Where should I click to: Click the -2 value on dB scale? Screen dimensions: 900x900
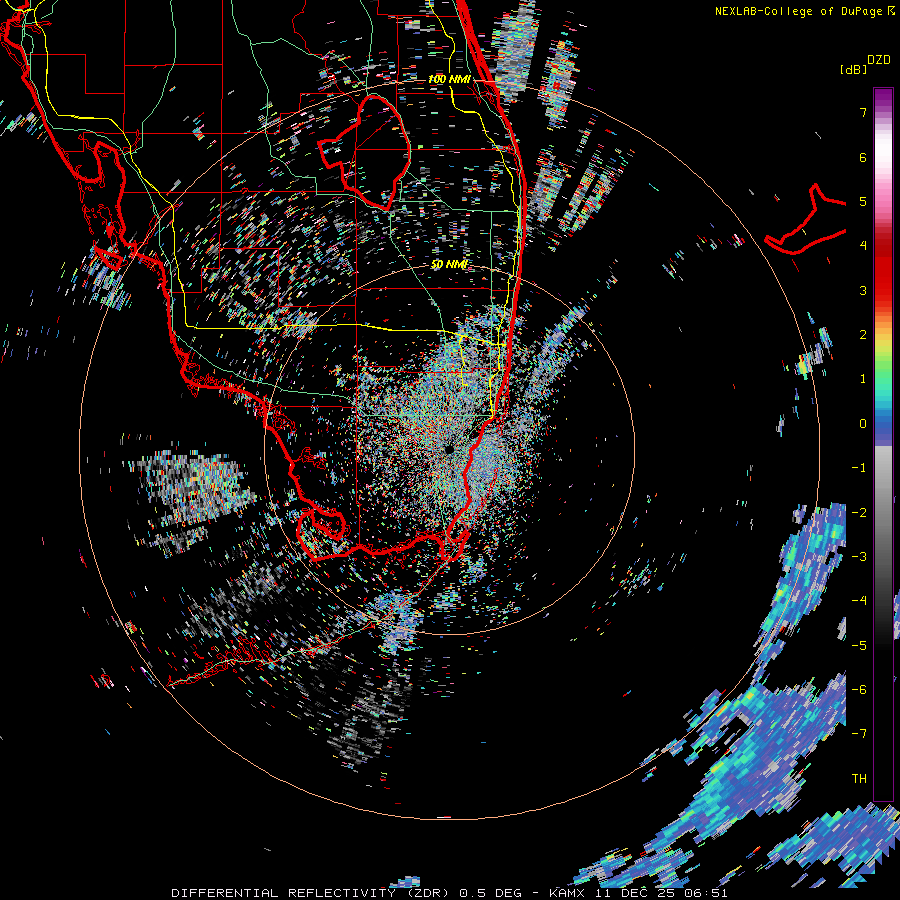pos(859,513)
